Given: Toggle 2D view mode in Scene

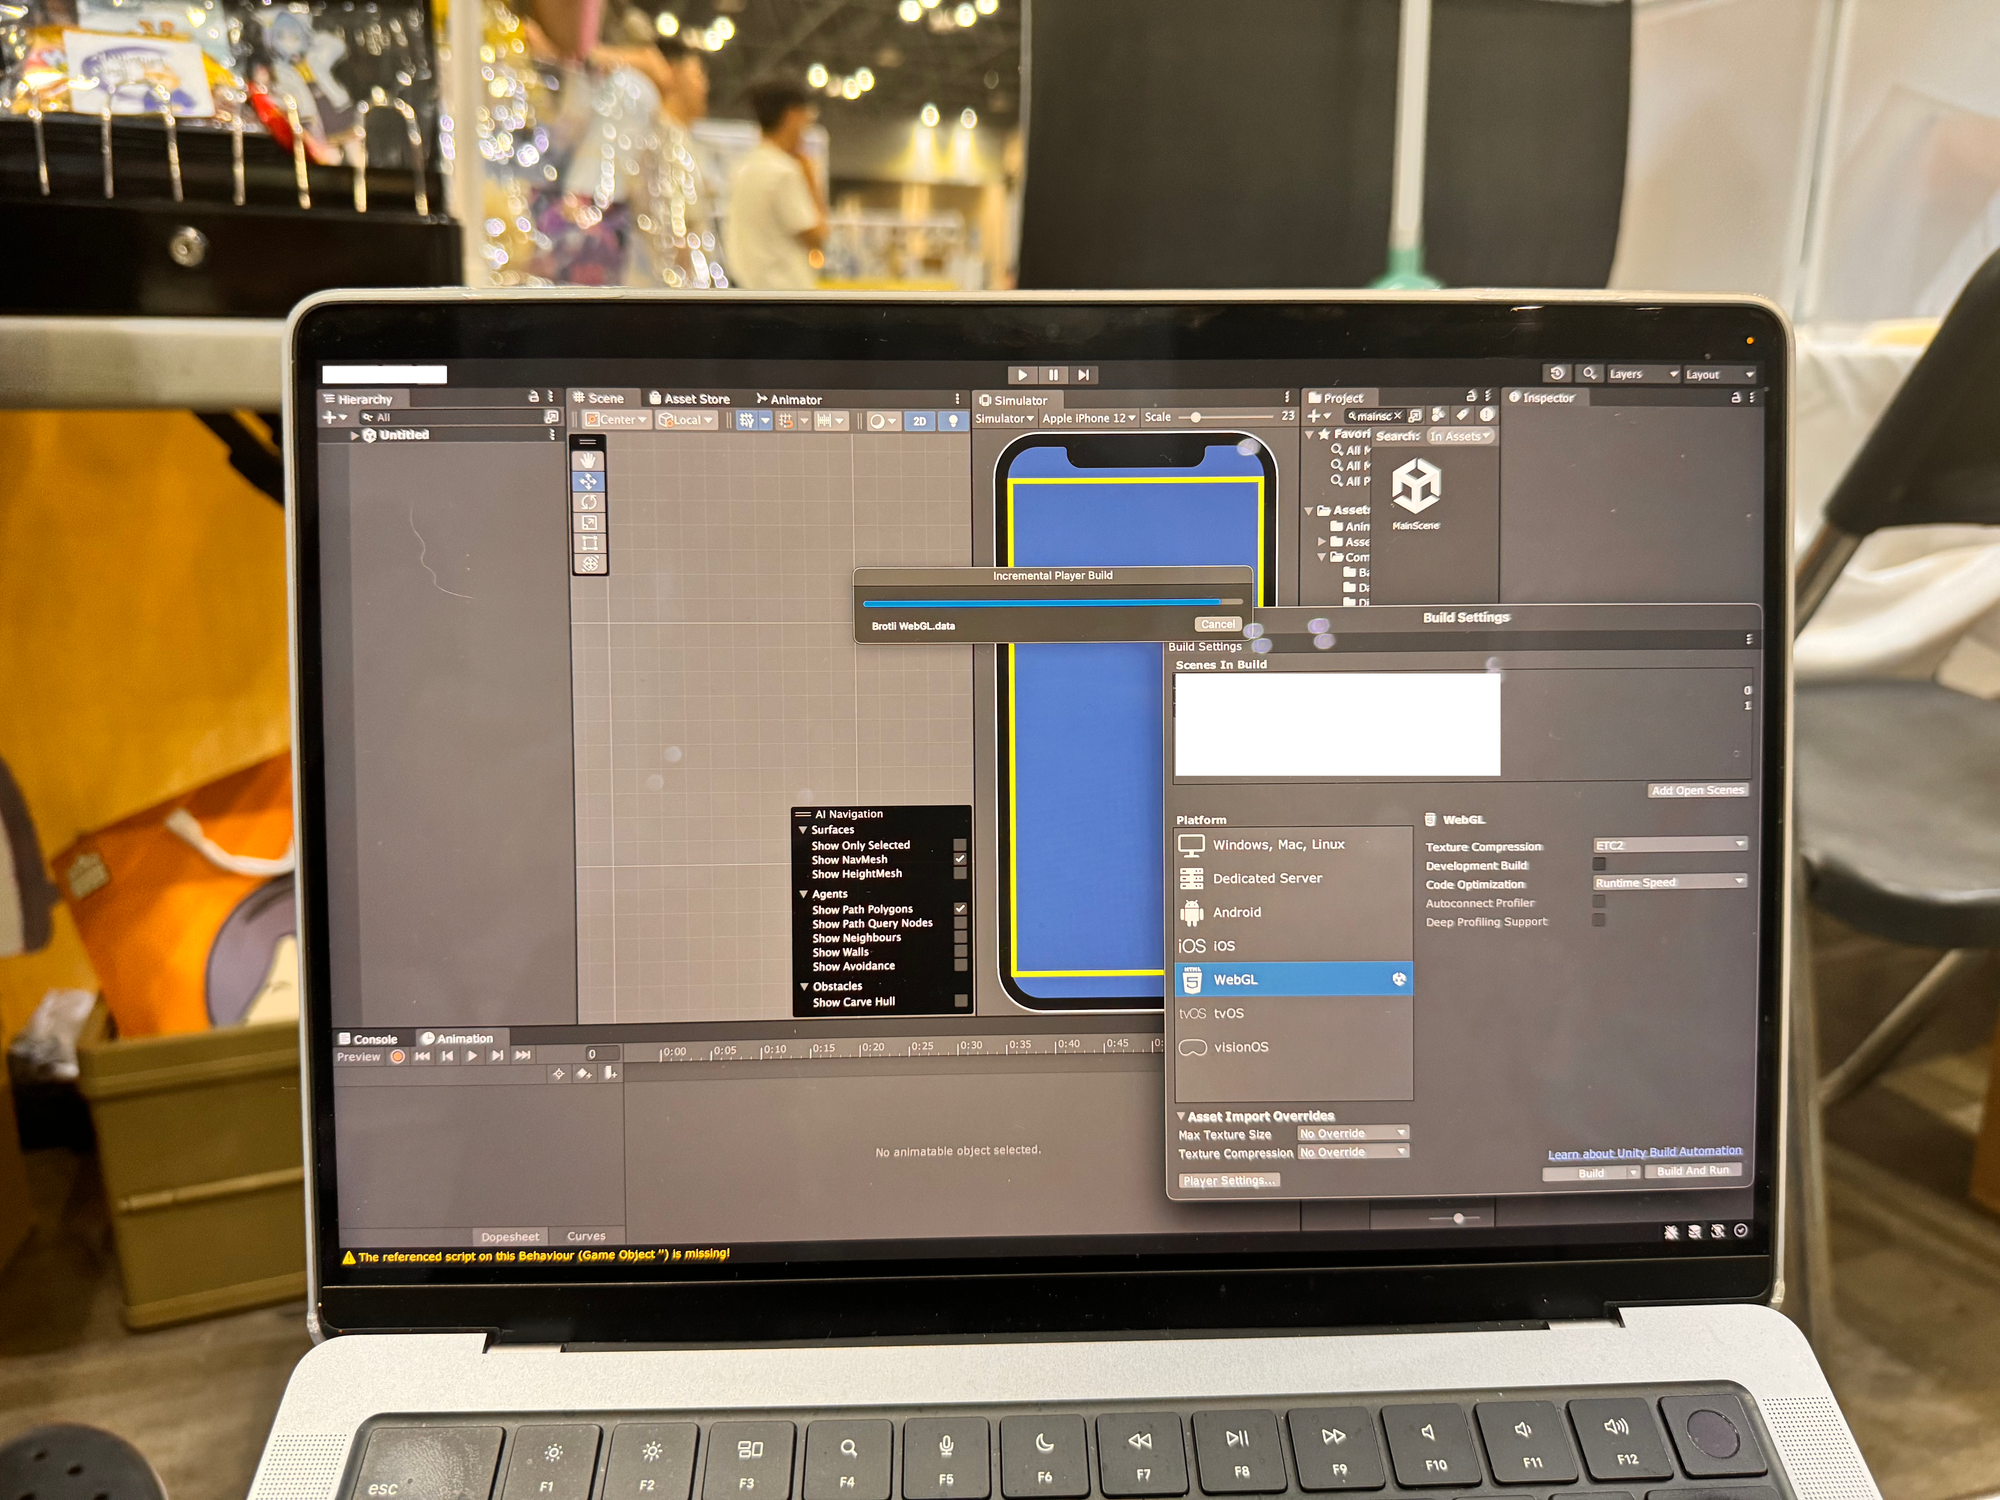Looking at the screenshot, I should (919, 421).
